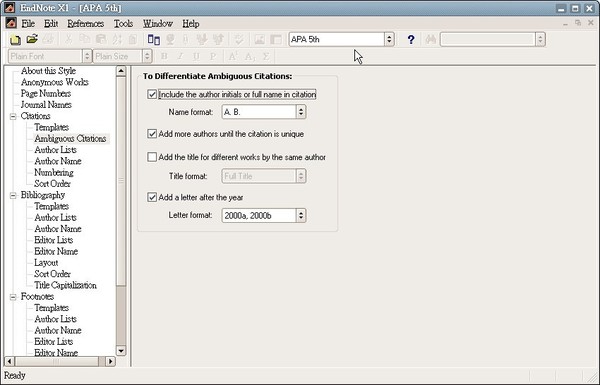Select Page Numbers in tree

point(46,93)
